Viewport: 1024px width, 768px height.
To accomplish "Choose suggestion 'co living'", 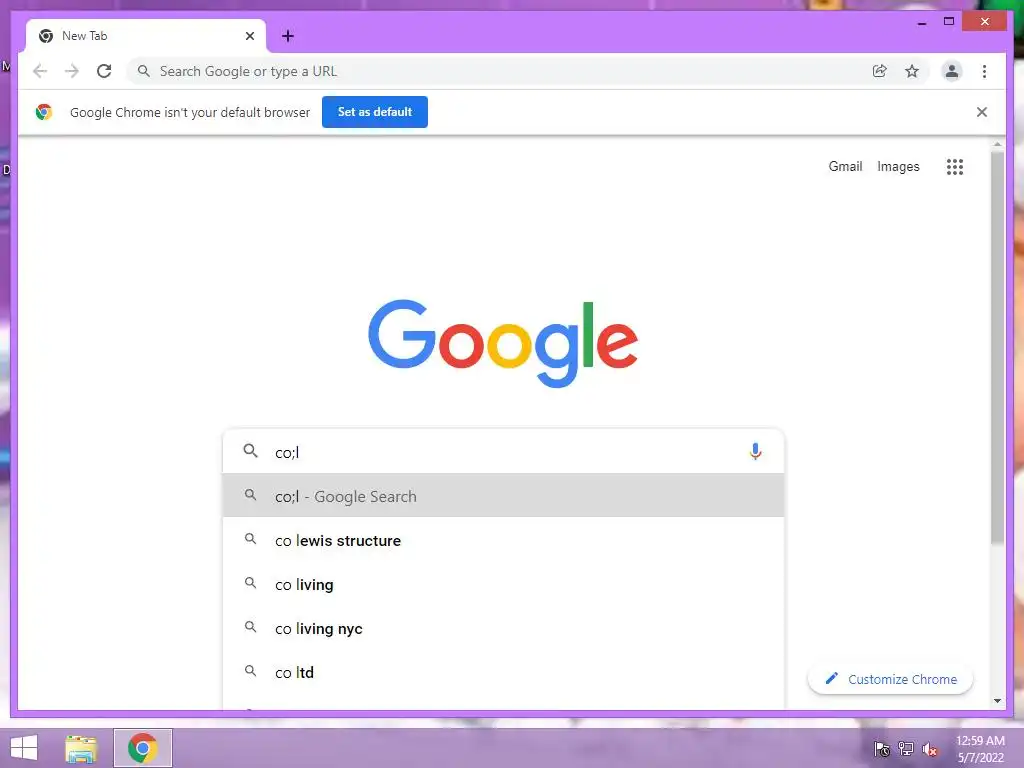I will coord(503,584).
